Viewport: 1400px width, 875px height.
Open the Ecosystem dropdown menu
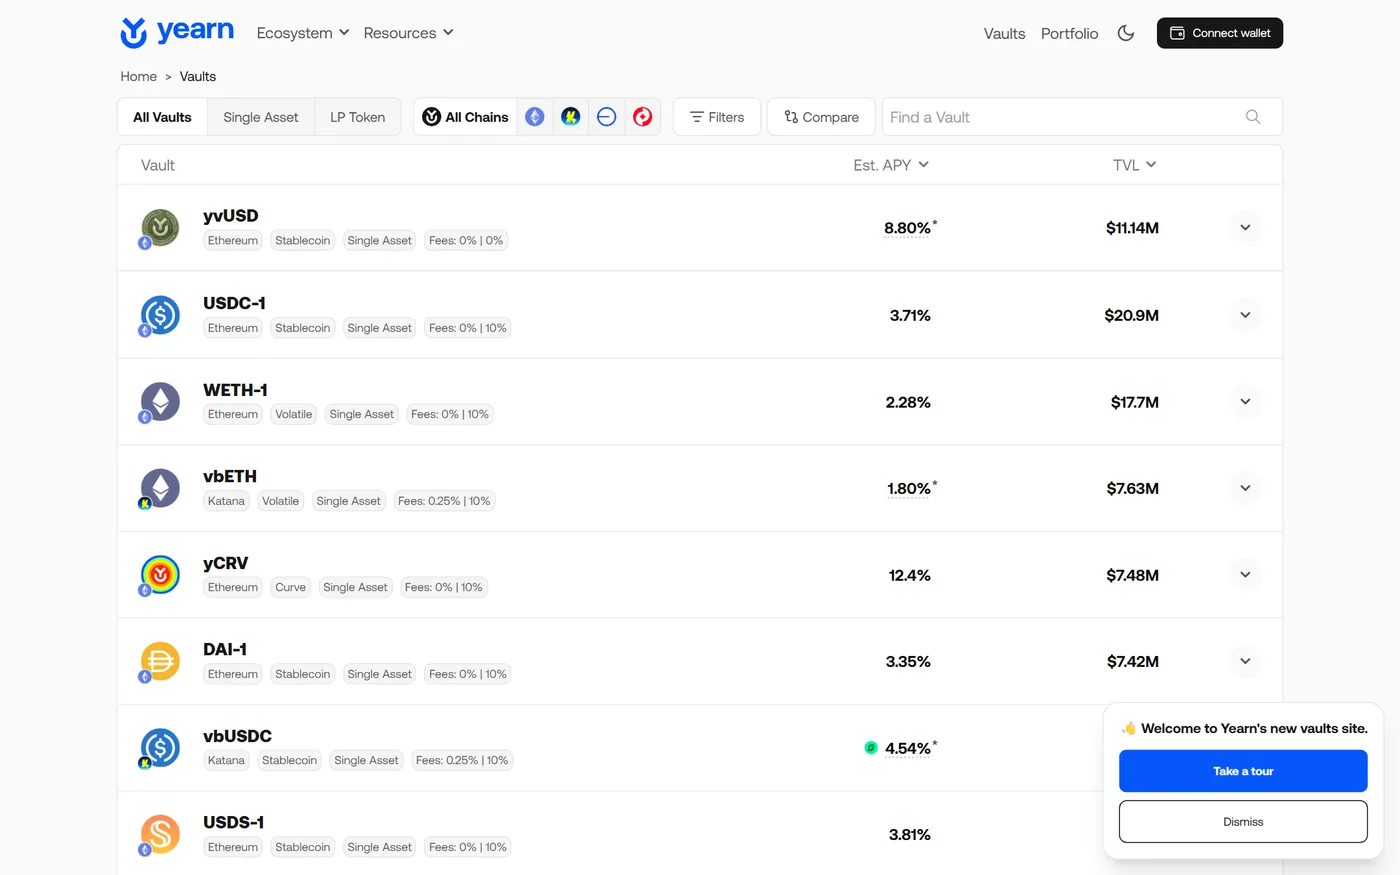pos(303,33)
